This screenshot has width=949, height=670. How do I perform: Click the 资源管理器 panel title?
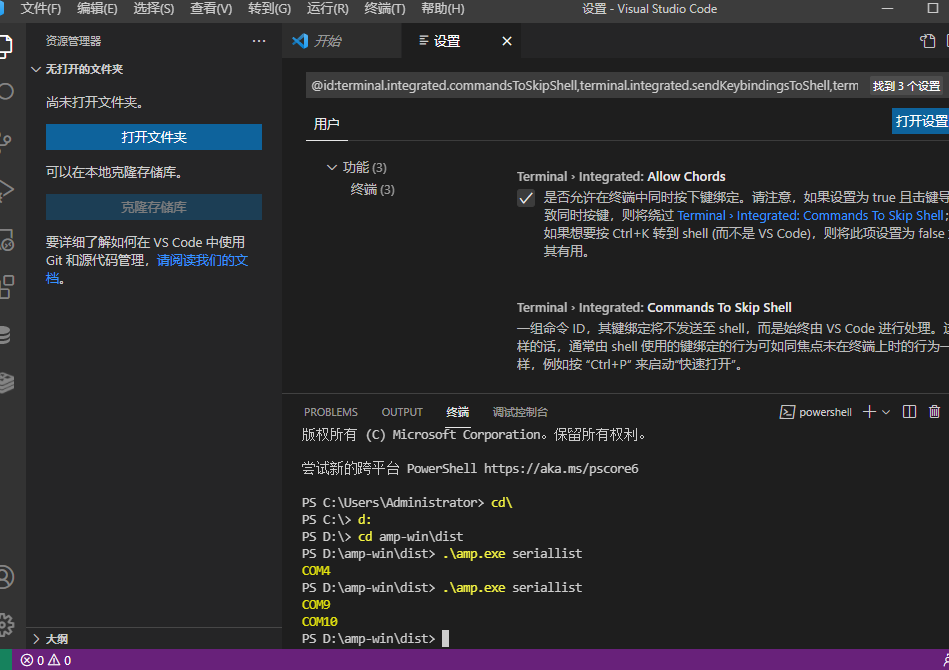coord(73,41)
